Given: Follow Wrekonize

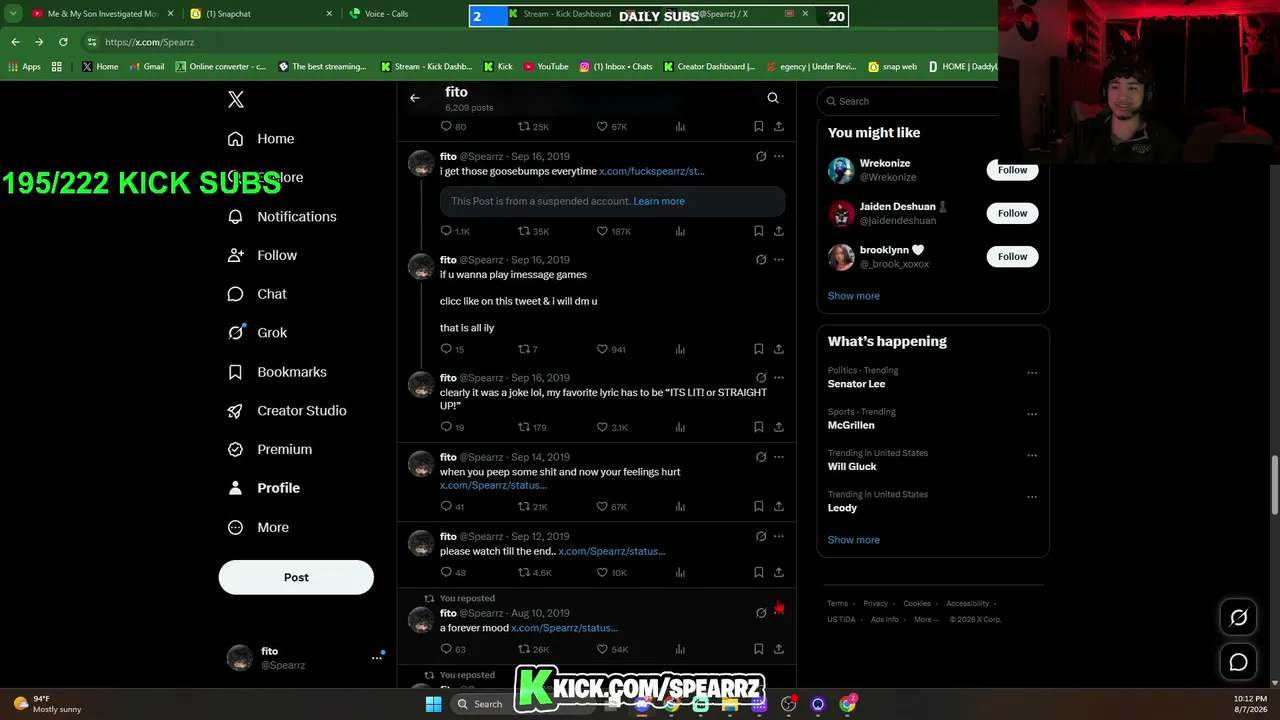Looking at the screenshot, I should [x=1012, y=170].
